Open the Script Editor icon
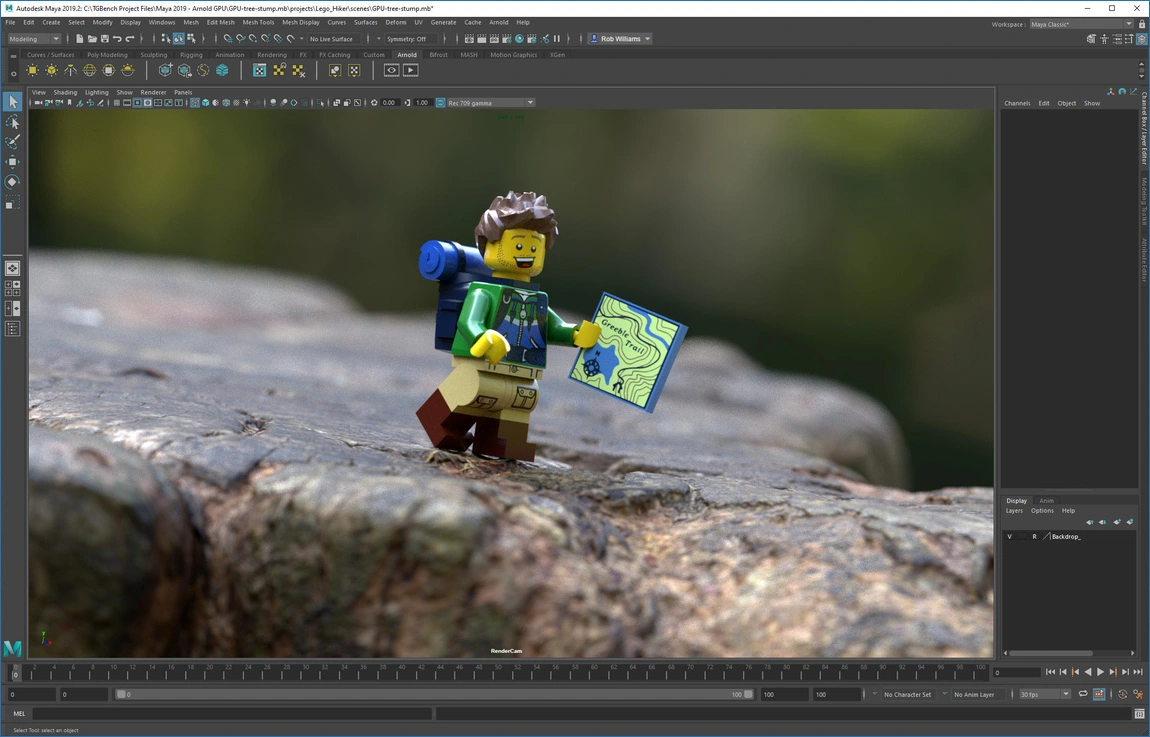The height and width of the screenshot is (737, 1150). (x=1139, y=714)
